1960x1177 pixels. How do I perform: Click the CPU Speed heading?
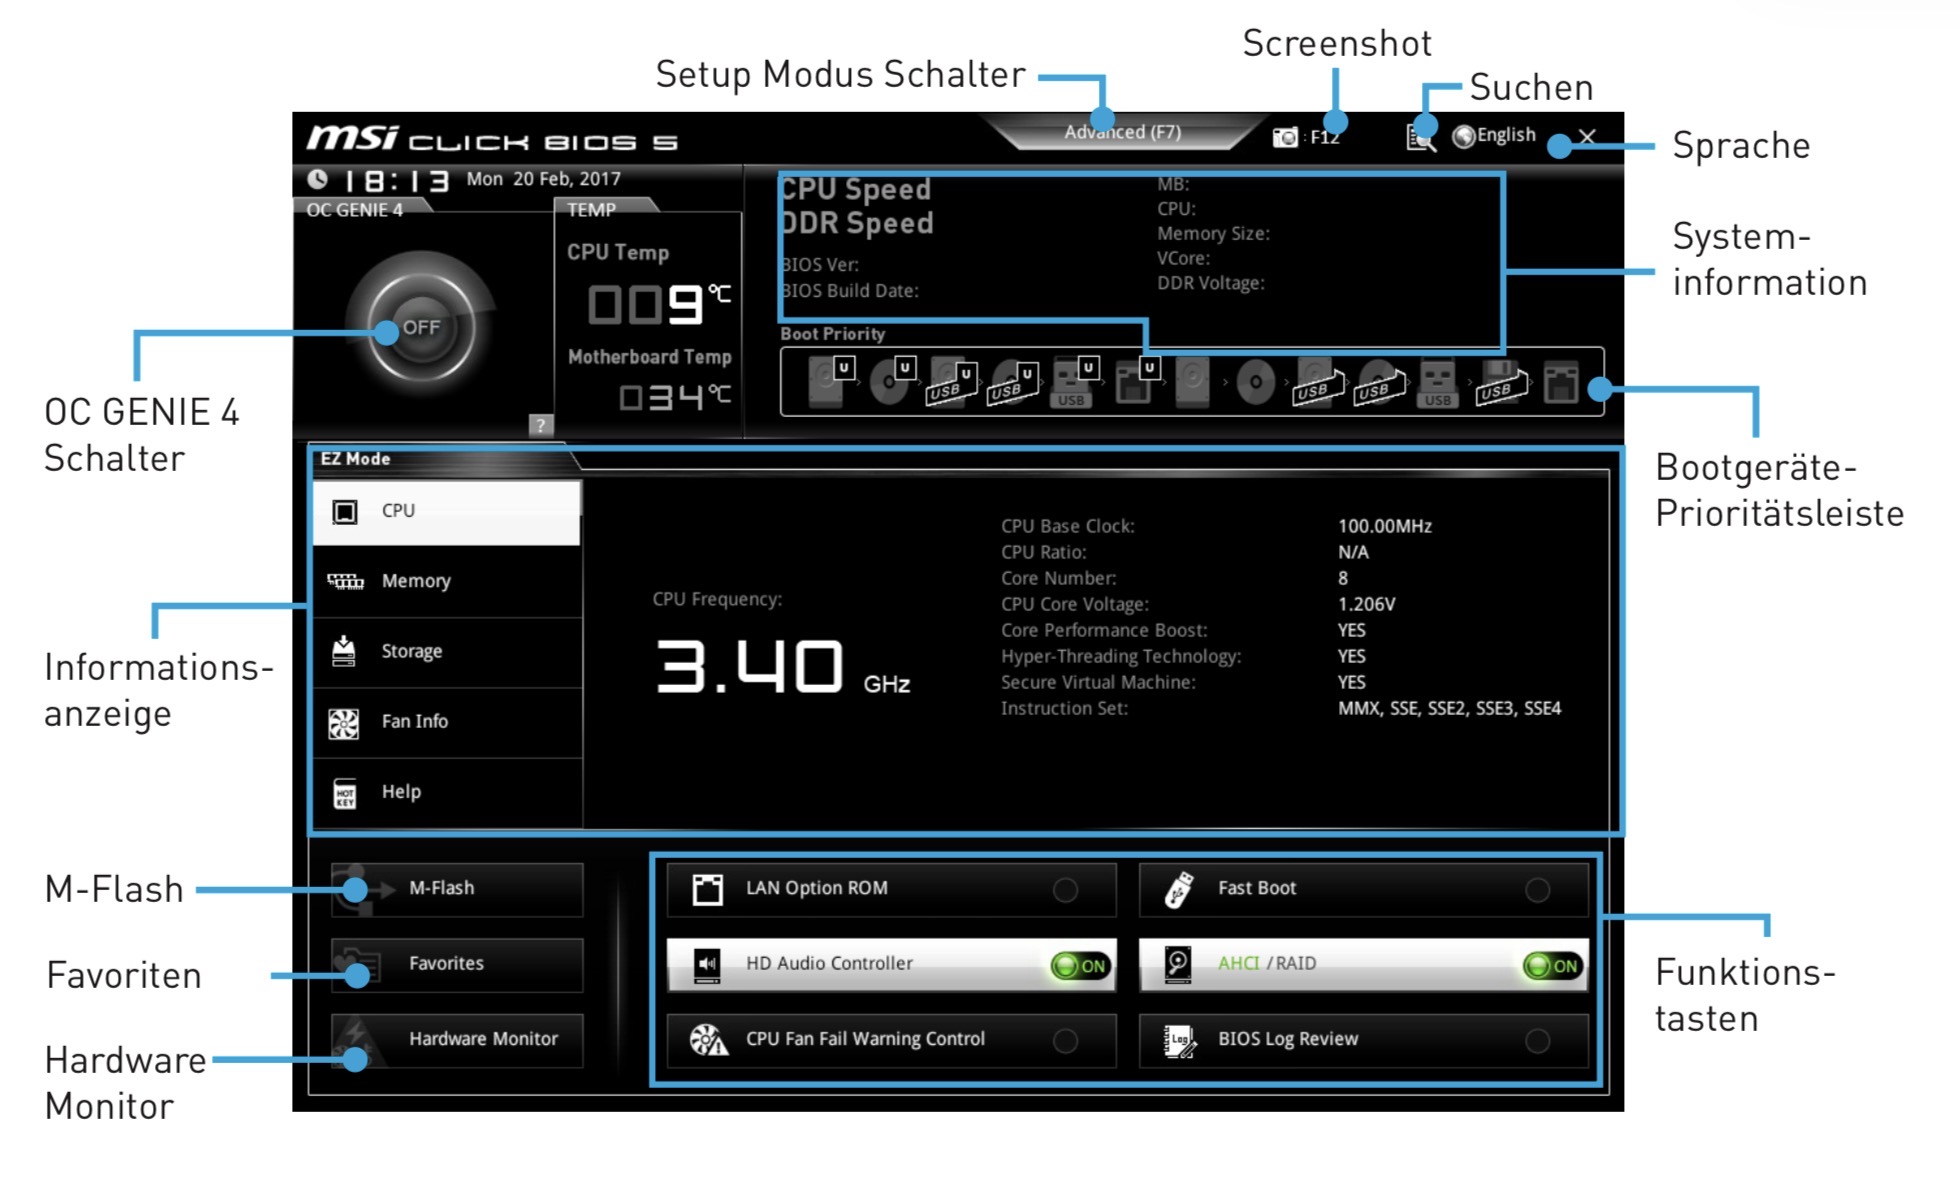[856, 189]
